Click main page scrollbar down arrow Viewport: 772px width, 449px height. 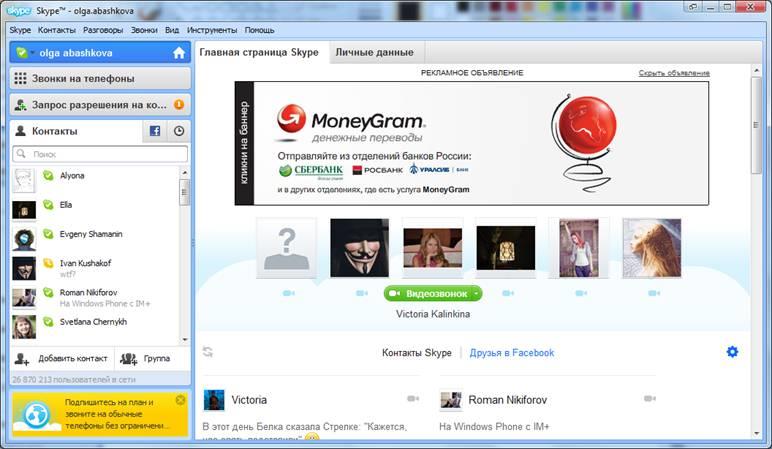(756, 433)
